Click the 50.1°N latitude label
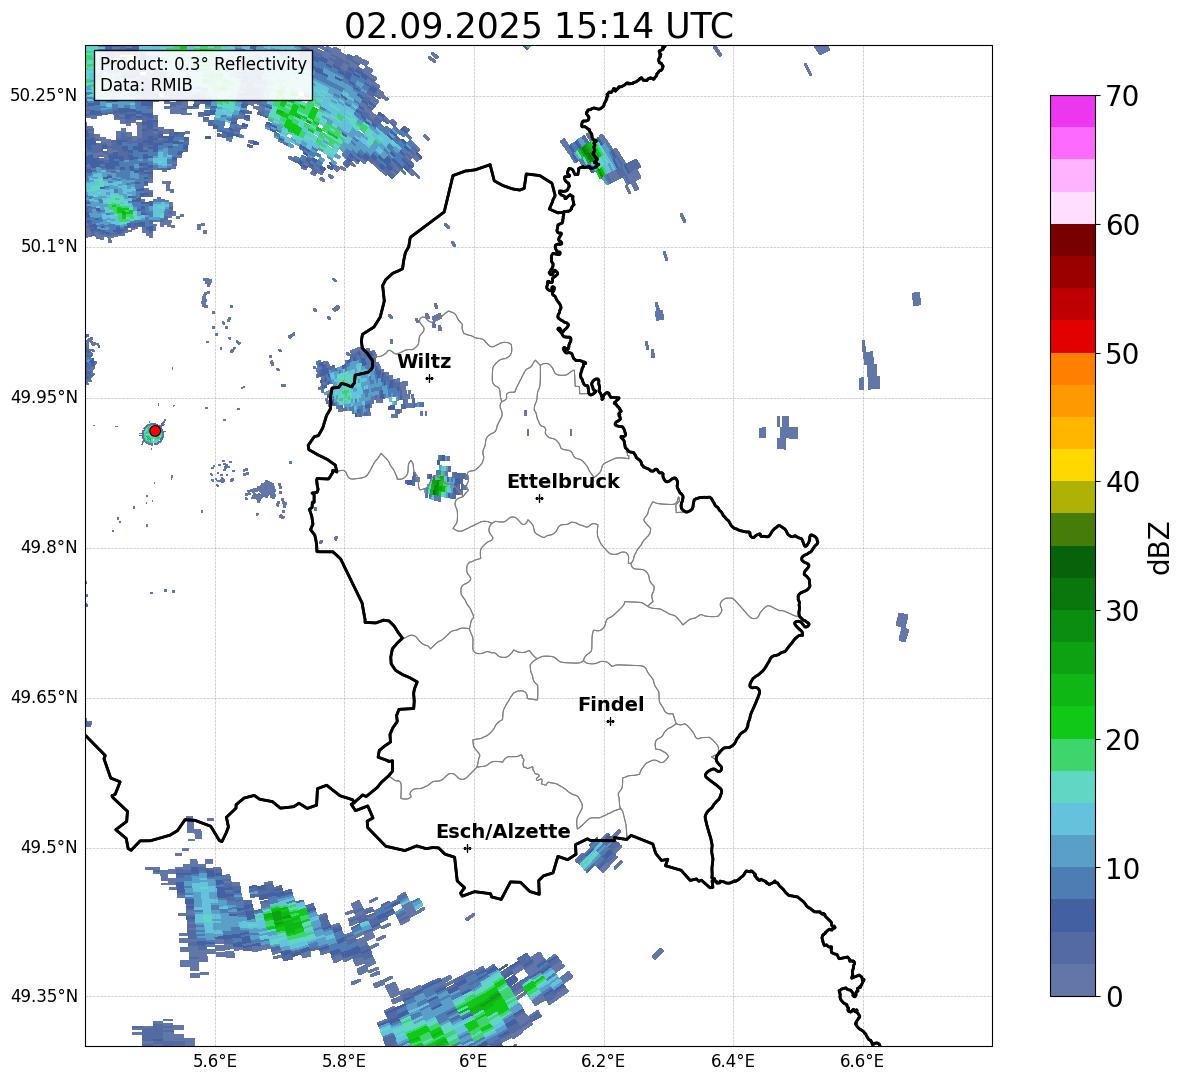 pyautogui.click(x=49, y=246)
